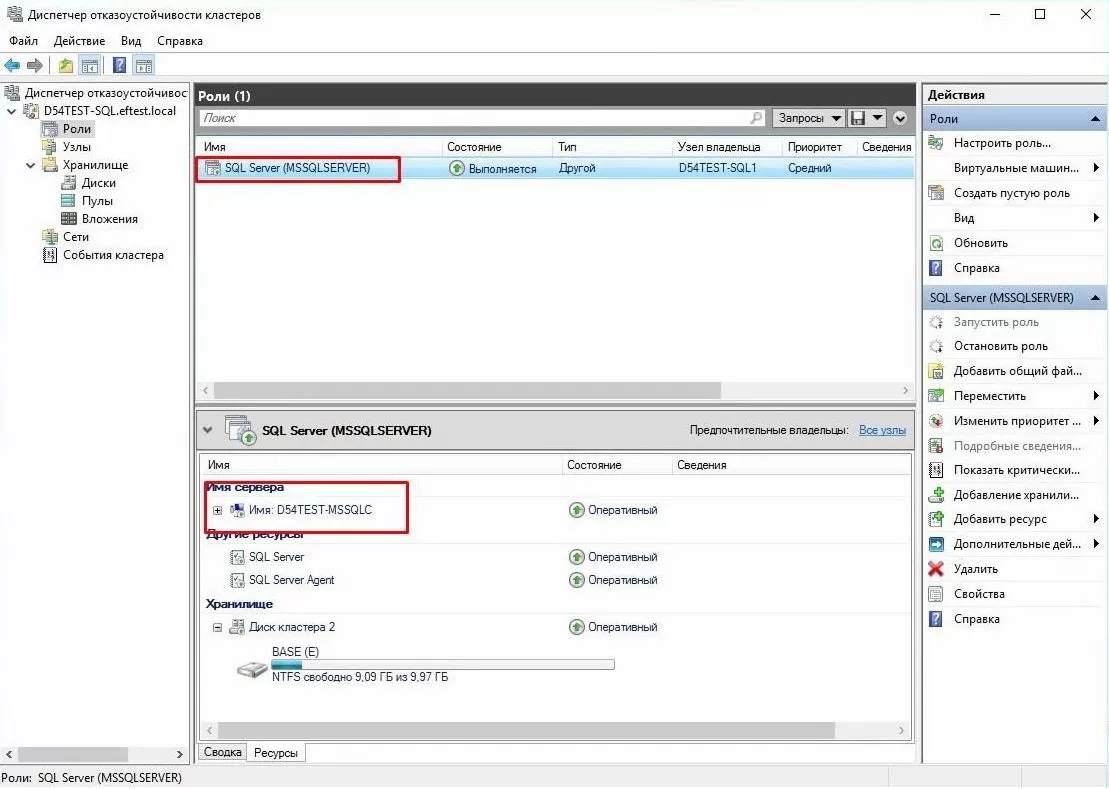The height and width of the screenshot is (789, 1109).
Task: Select События кластера in the navigation tree
Action: click(113, 255)
